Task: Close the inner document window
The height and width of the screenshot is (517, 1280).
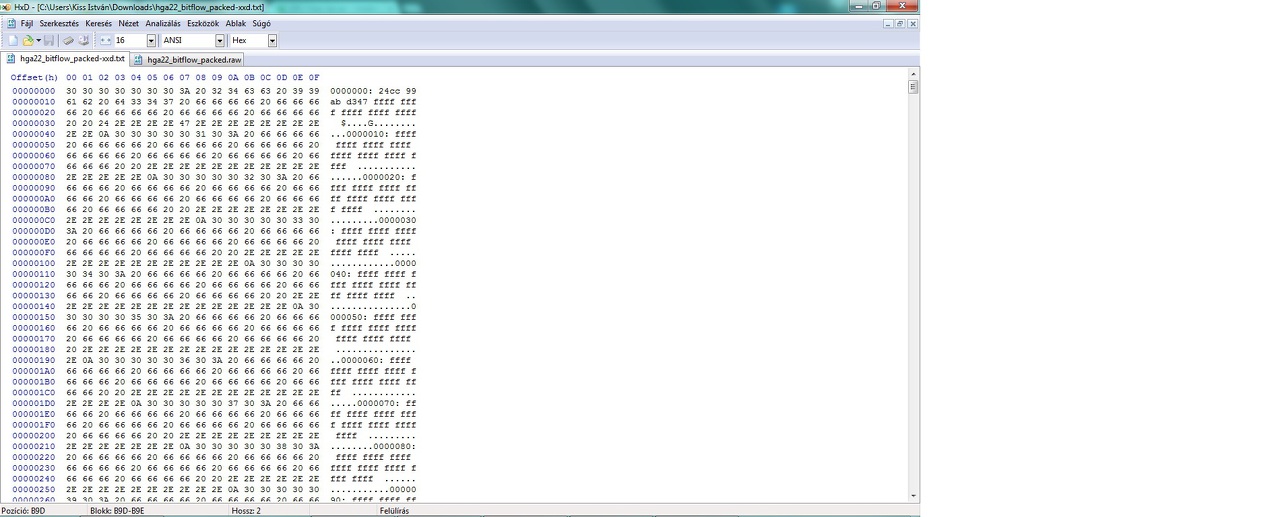Action: (912, 23)
